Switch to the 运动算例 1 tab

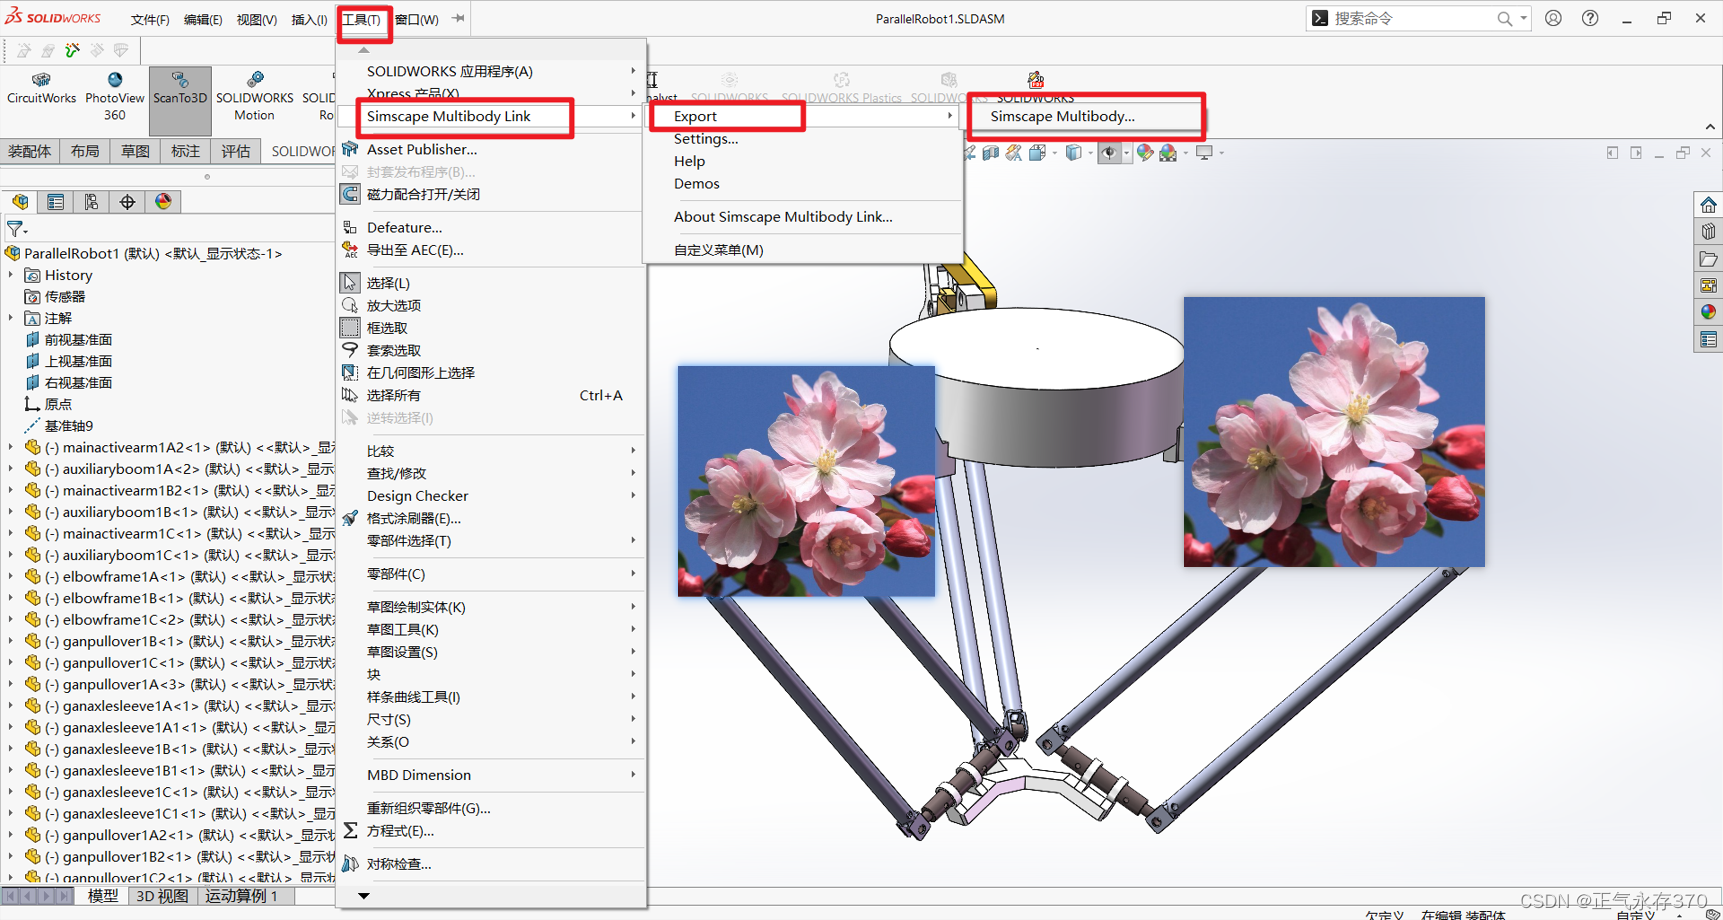coord(242,895)
